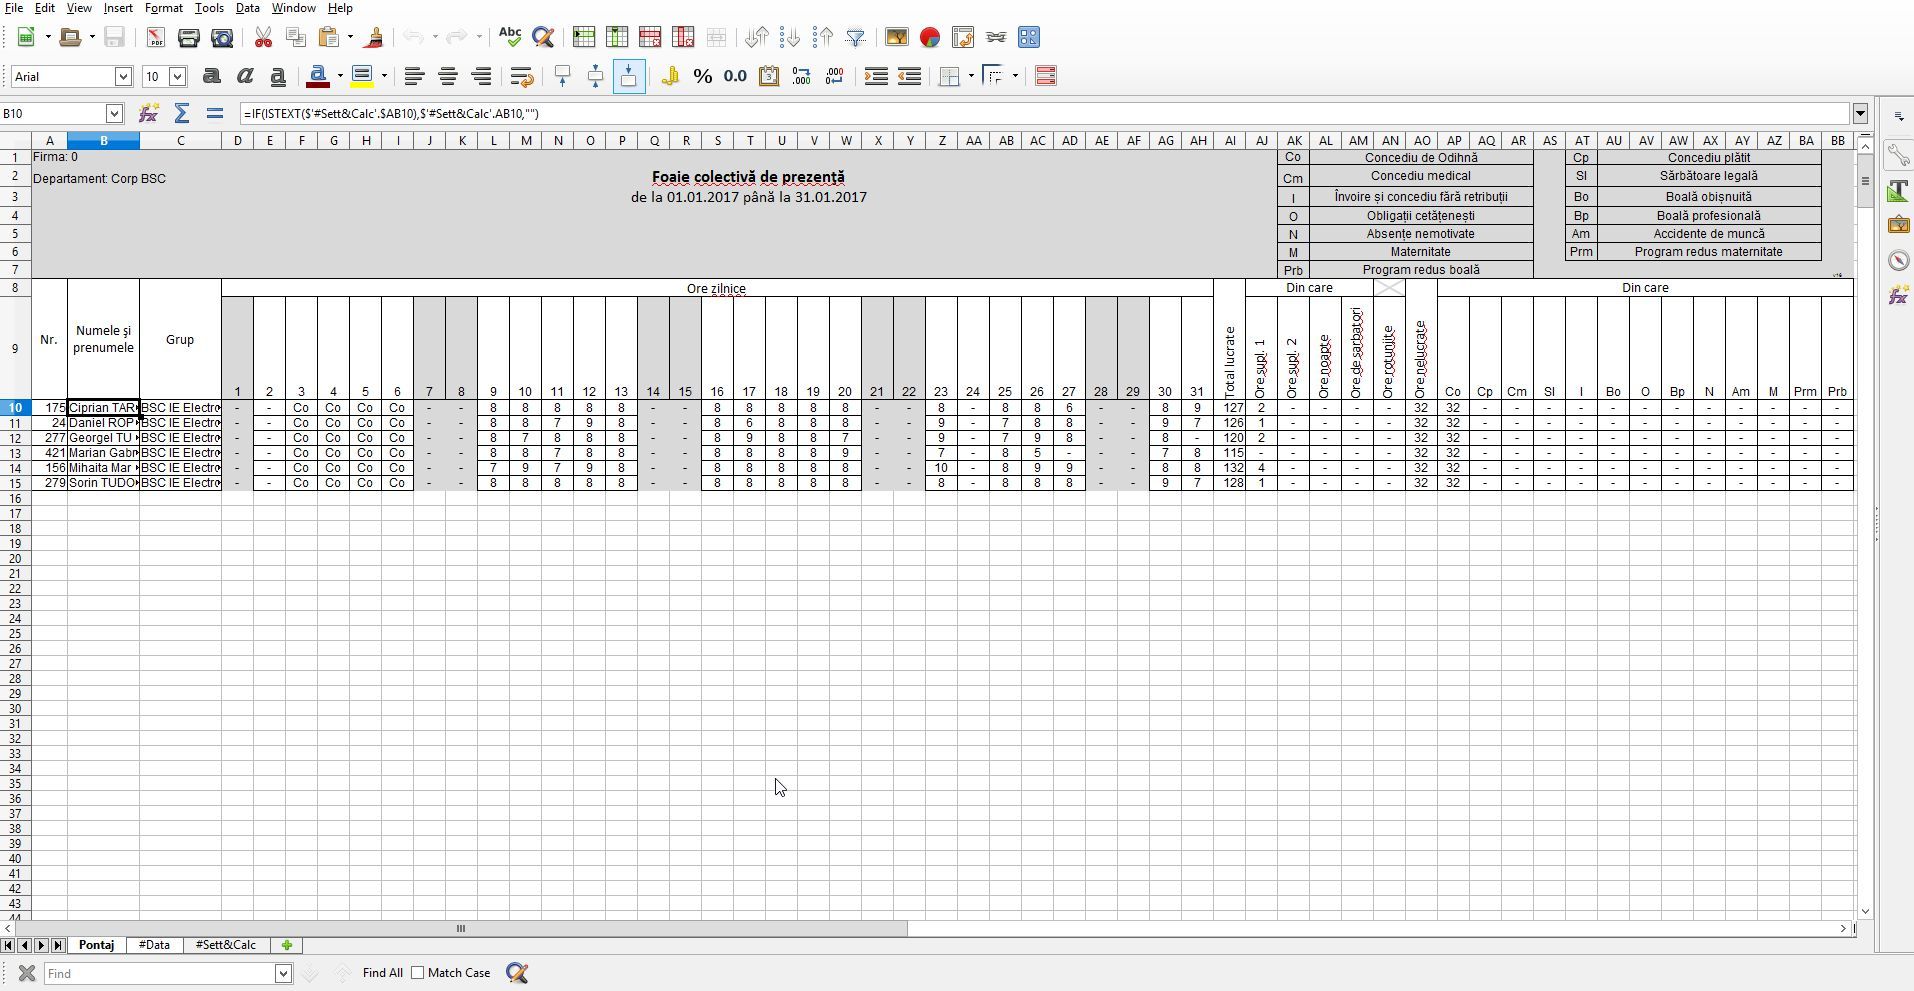Viewport: 1914px width, 991px height.
Task: Enable the Match Case checkbox
Action: [x=418, y=973]
